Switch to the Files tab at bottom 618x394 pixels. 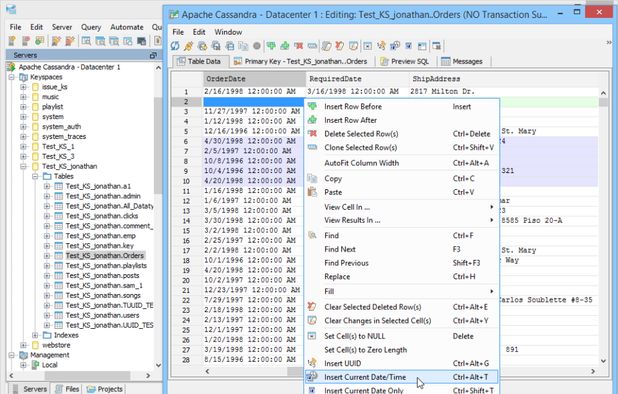(x=67, y=389)
